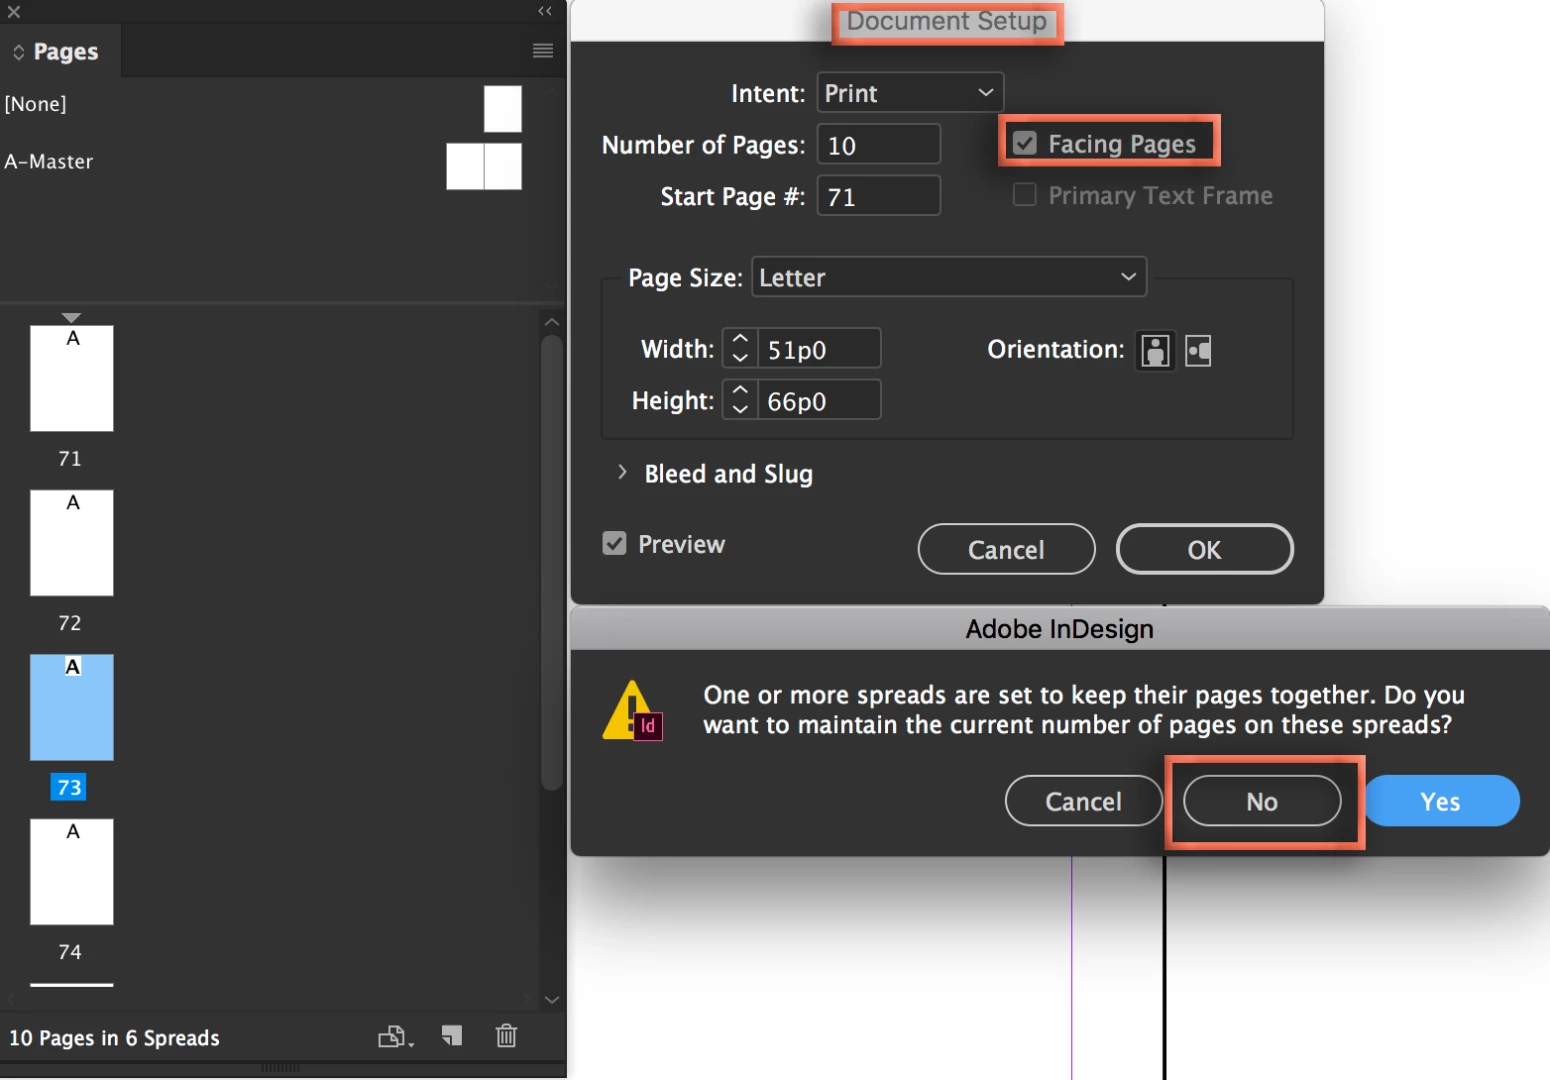The height and width of the screenshot is (1080, 1550).
Task: Click the '10 Pages in 6 Spreads' status text
Action: pyautogui.click(x=114, y=1038)
